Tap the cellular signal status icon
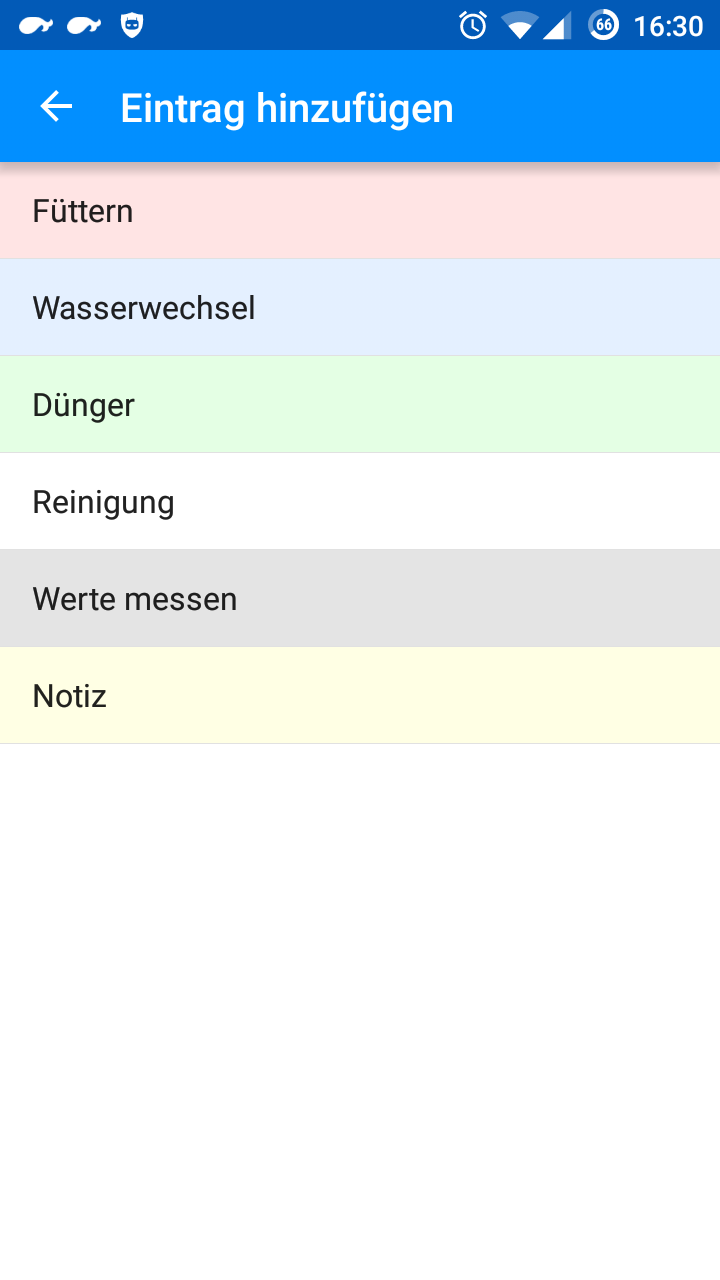The image size is (720, 1280). 557,26
